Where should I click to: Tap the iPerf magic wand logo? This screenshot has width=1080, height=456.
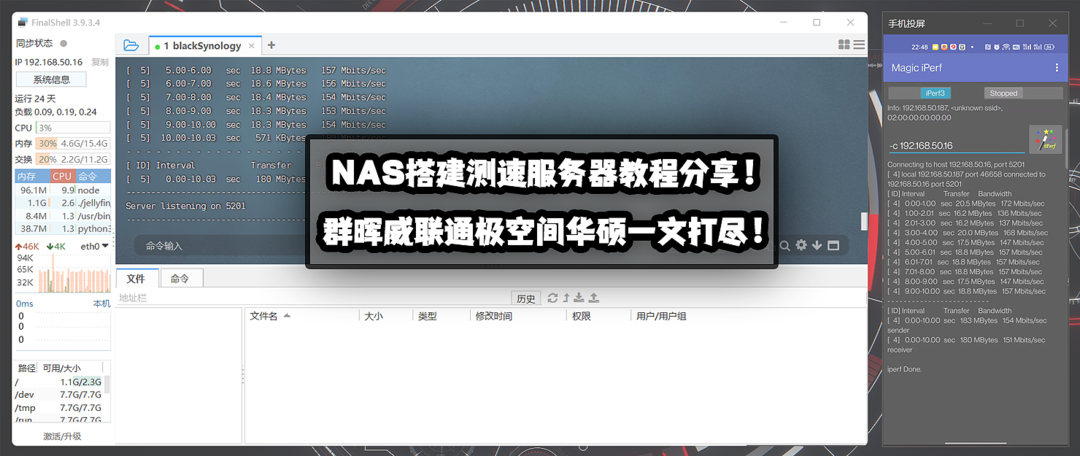point(1046,139)
